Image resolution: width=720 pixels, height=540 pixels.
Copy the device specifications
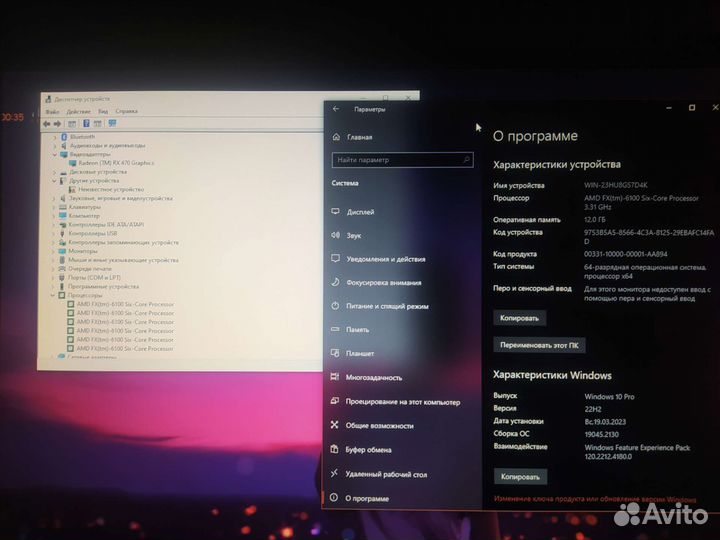tap(520, 318)
